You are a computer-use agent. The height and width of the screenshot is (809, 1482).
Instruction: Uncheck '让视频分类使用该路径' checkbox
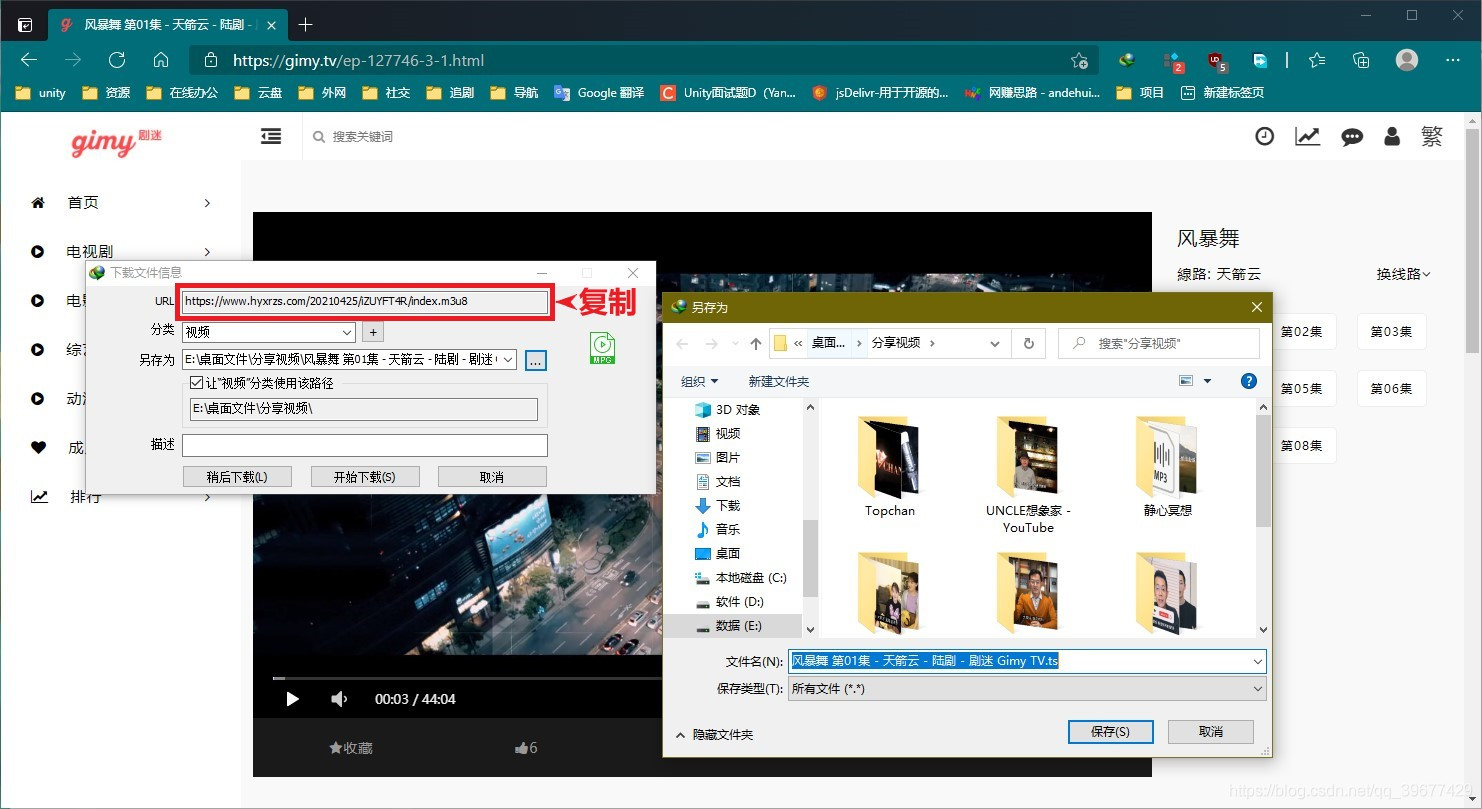point(197,383)
